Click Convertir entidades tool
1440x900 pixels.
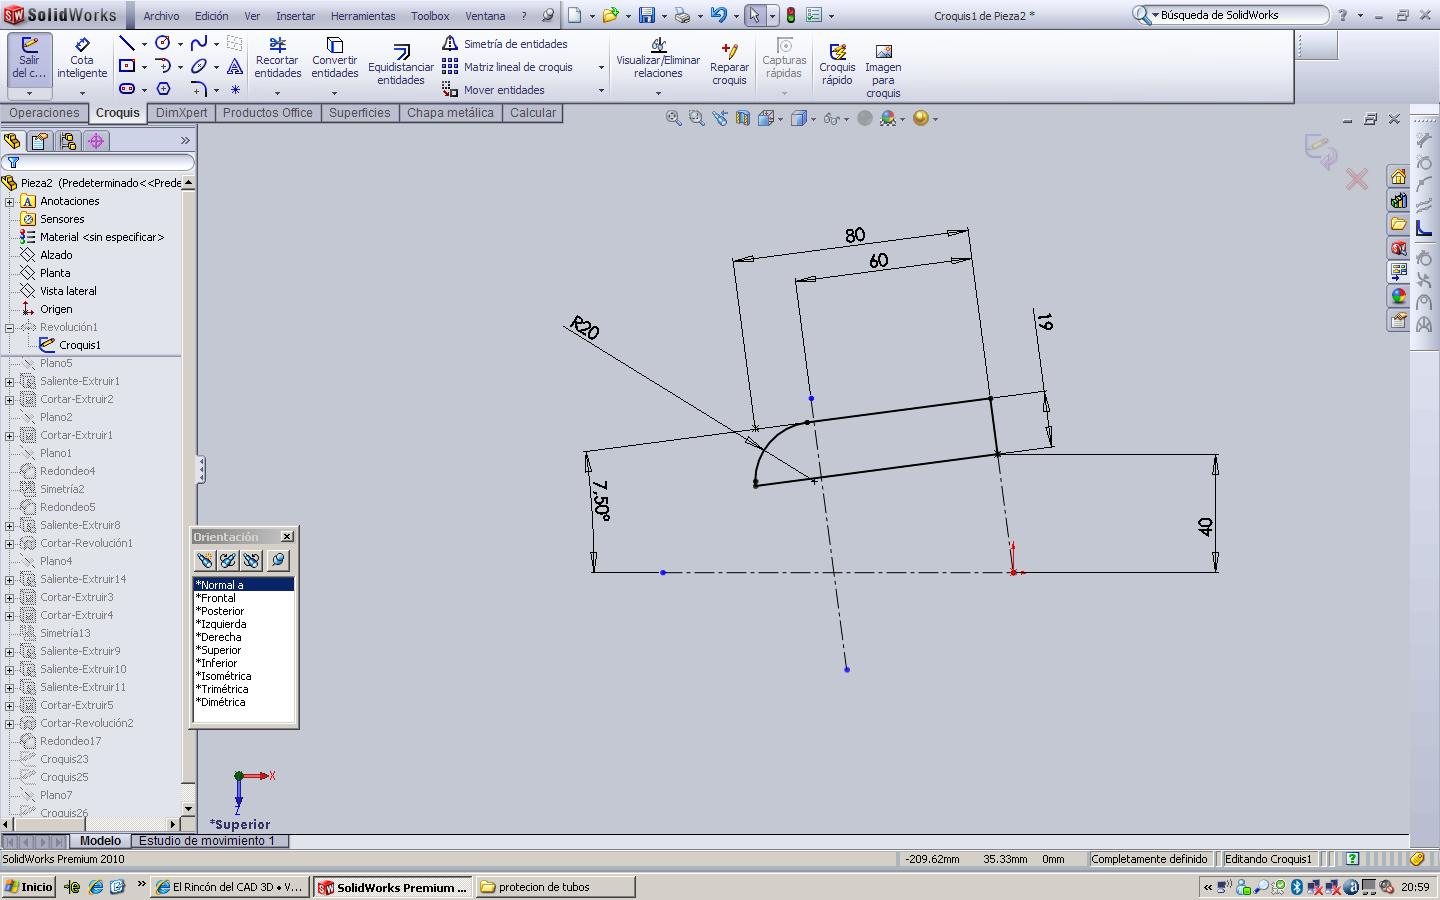335,58
